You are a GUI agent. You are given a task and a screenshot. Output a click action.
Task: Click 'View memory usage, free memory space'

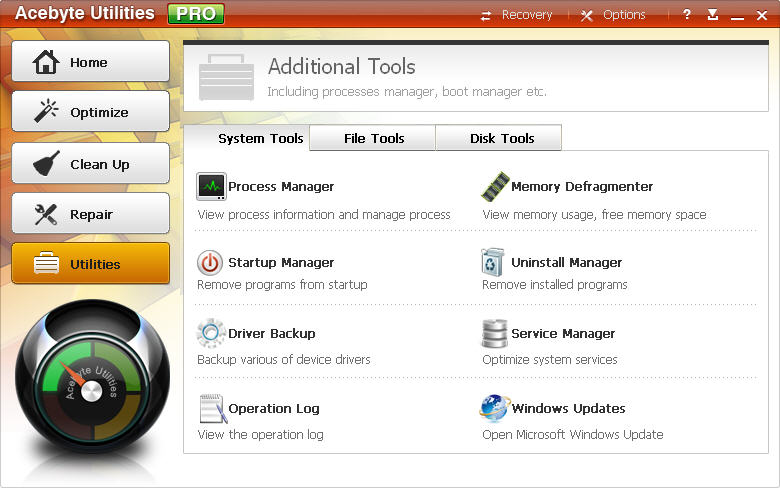[594, 214]
